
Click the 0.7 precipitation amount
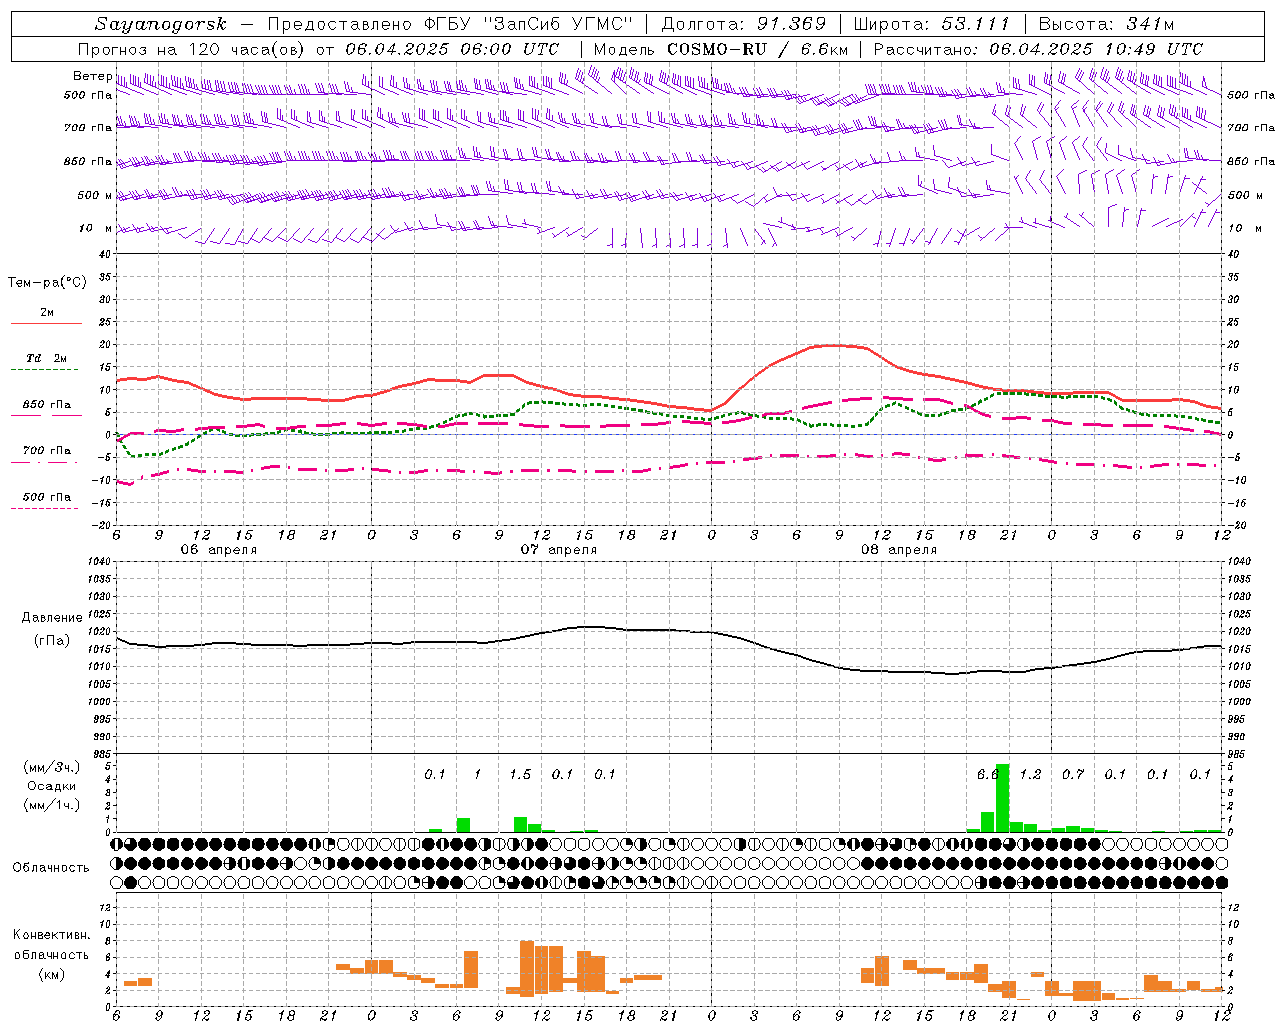[1073, 774]
